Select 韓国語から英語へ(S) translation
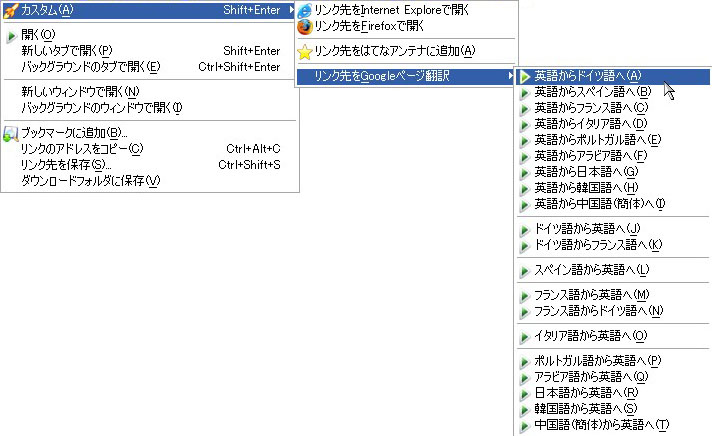This screenshot has height=436, width=712. coord(613,409)
